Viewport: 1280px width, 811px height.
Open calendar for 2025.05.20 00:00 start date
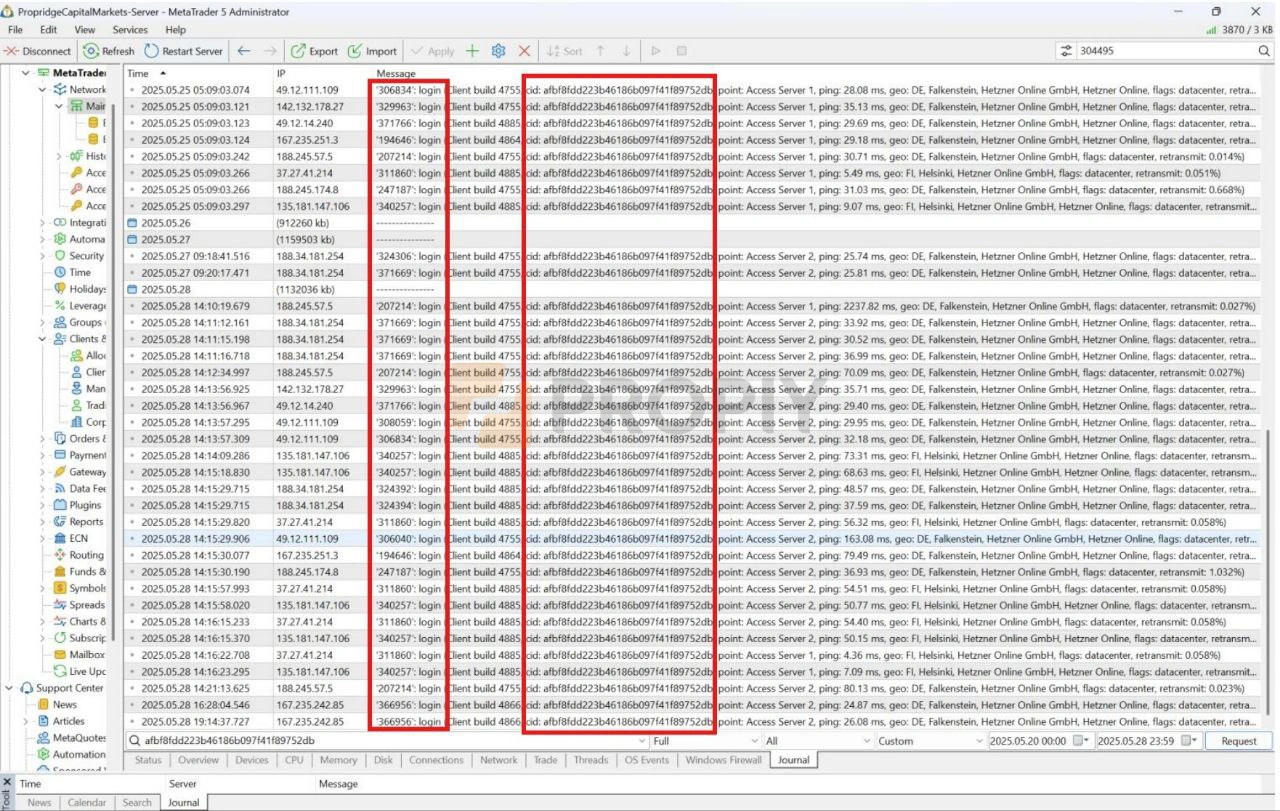[1079, 741]
